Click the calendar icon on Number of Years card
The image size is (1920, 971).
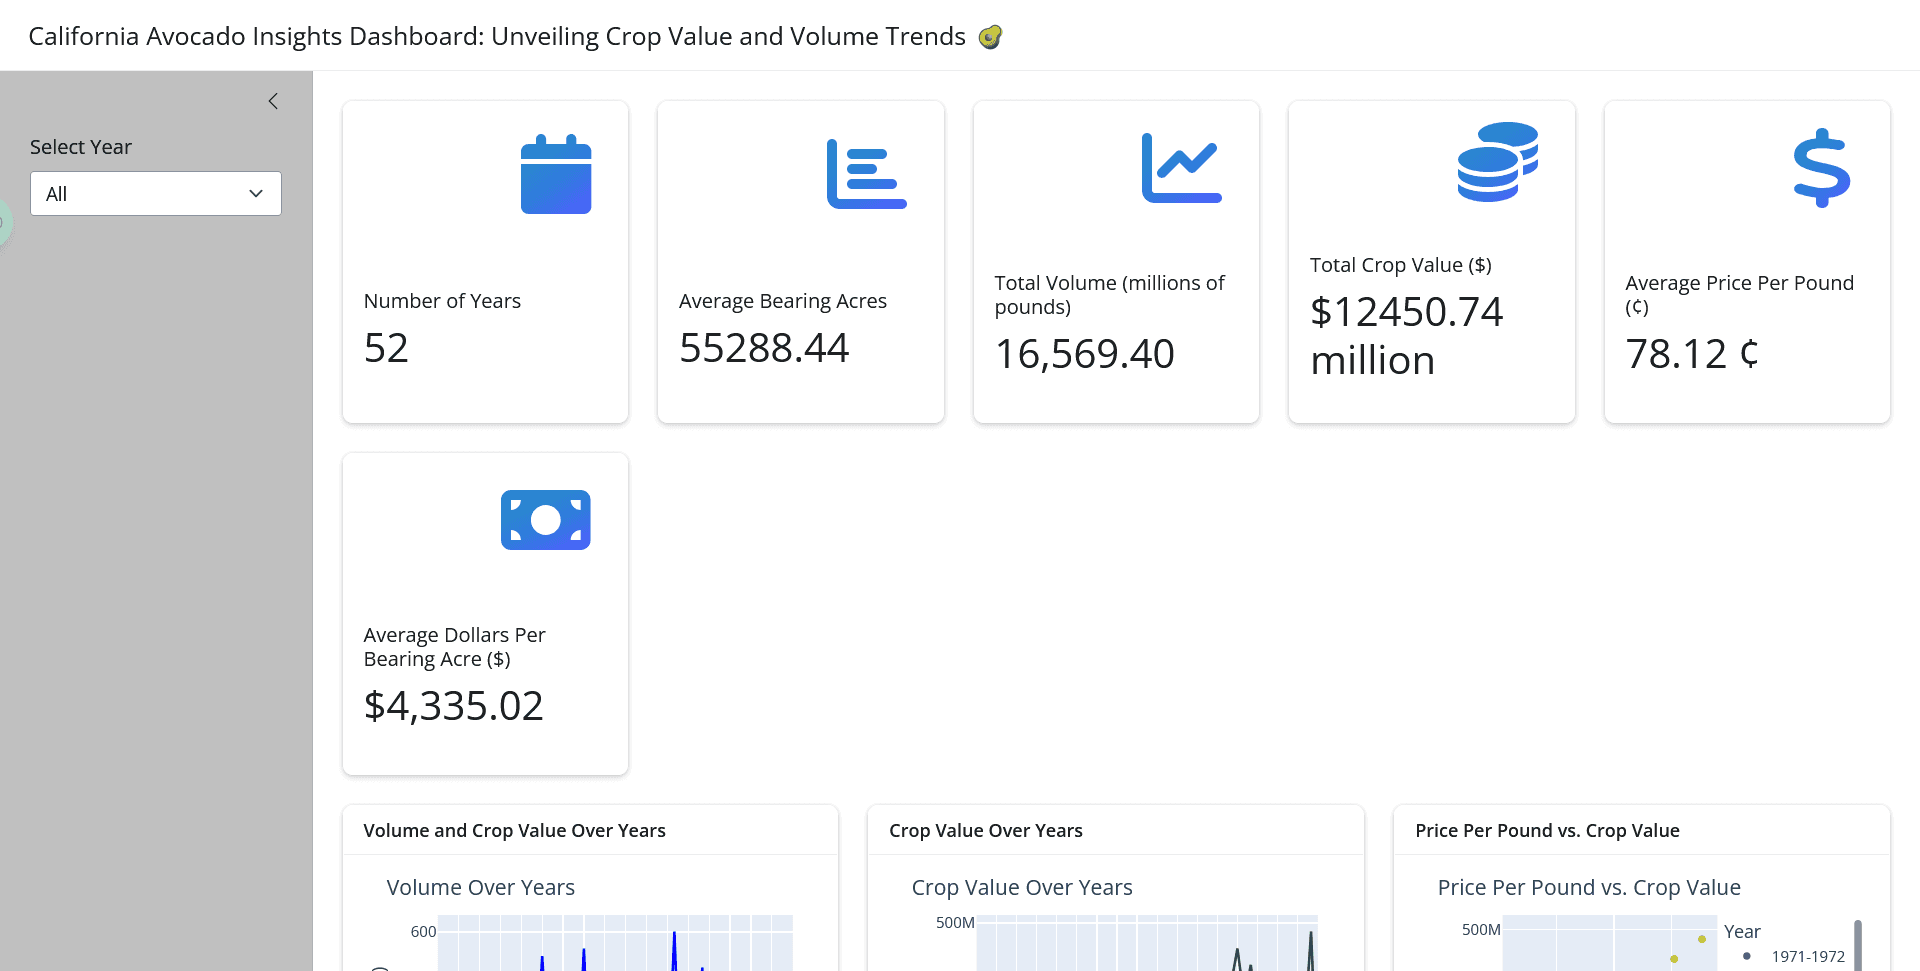(x=556, y=174)
